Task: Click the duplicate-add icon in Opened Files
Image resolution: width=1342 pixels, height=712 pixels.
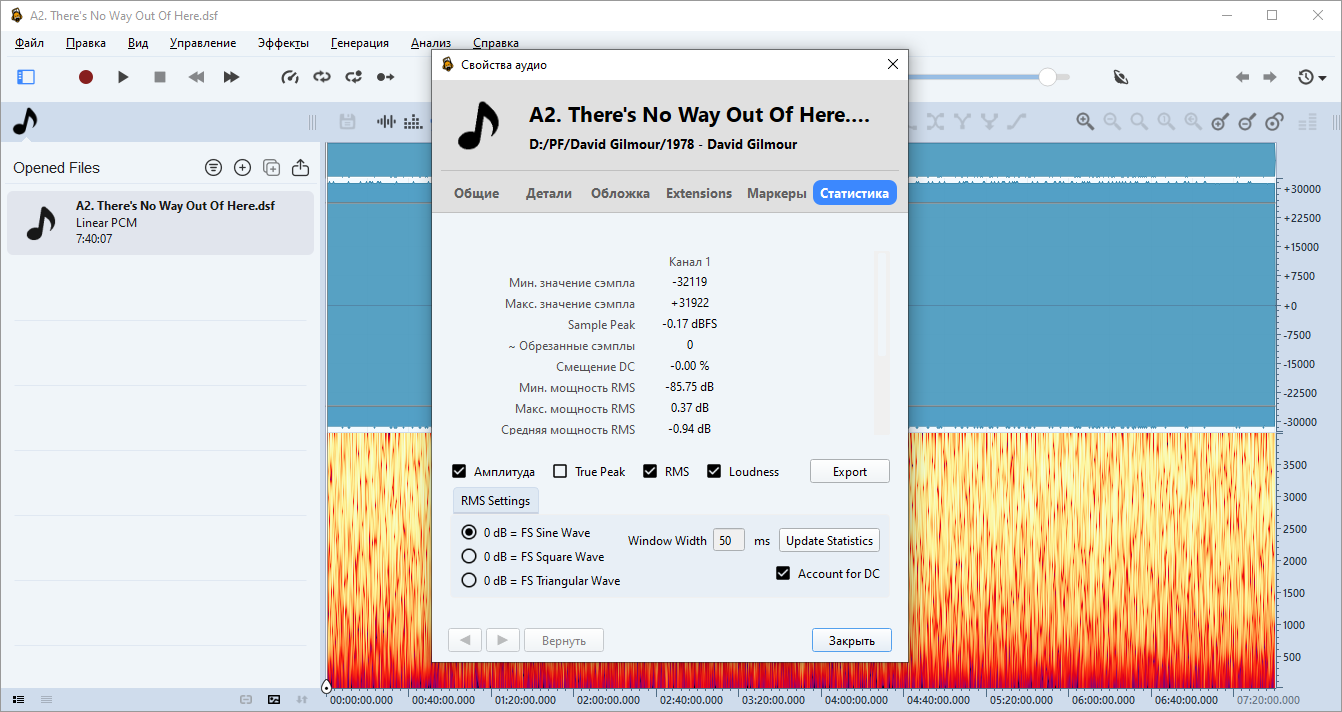Action: point(271,168)
